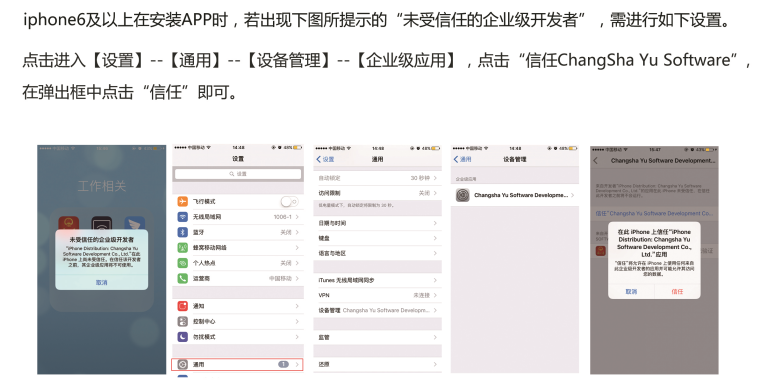This screenshot has width=761, height=385.
Task: Click the 企业级应用 section header
Action: point(465,179)
